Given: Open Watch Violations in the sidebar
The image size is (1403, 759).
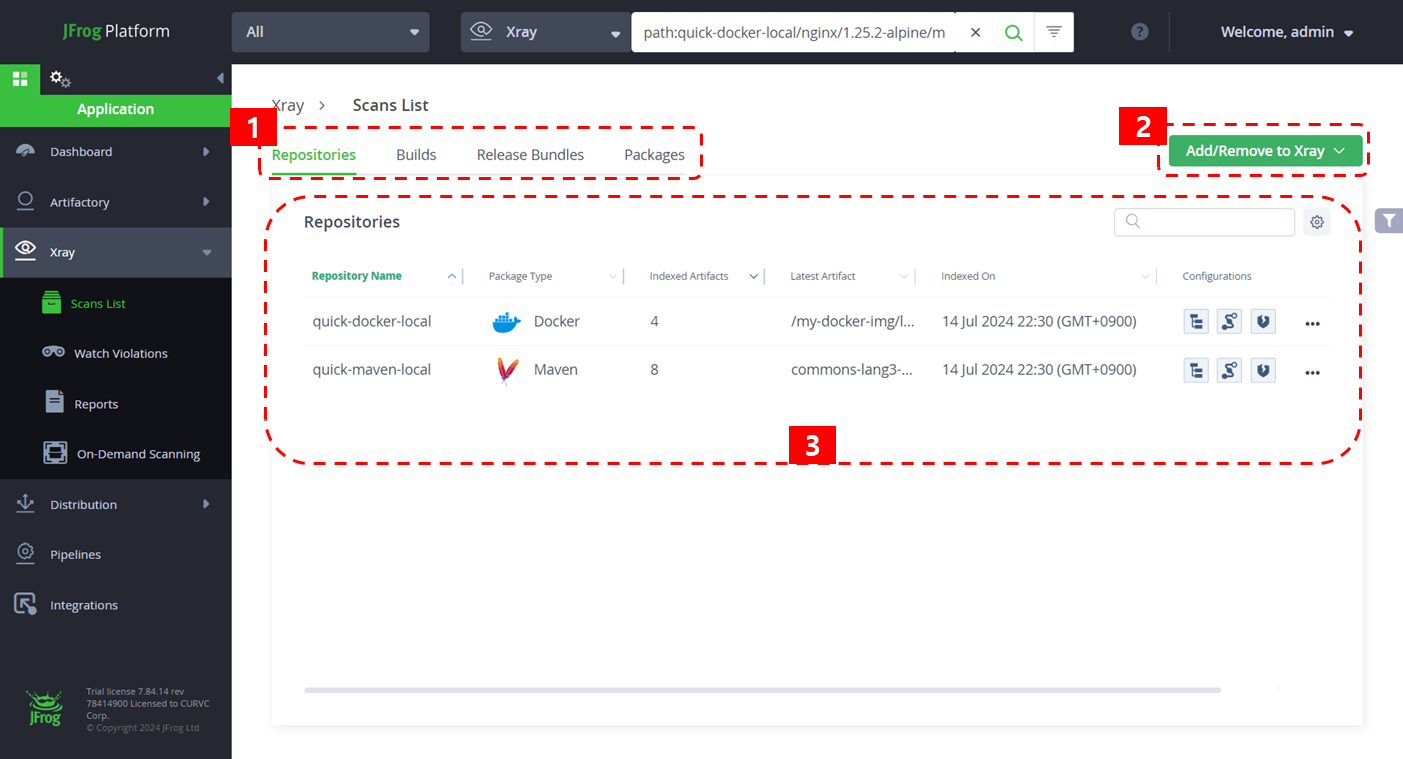Looking at the screenshot, I should click(x=121, y=353).
